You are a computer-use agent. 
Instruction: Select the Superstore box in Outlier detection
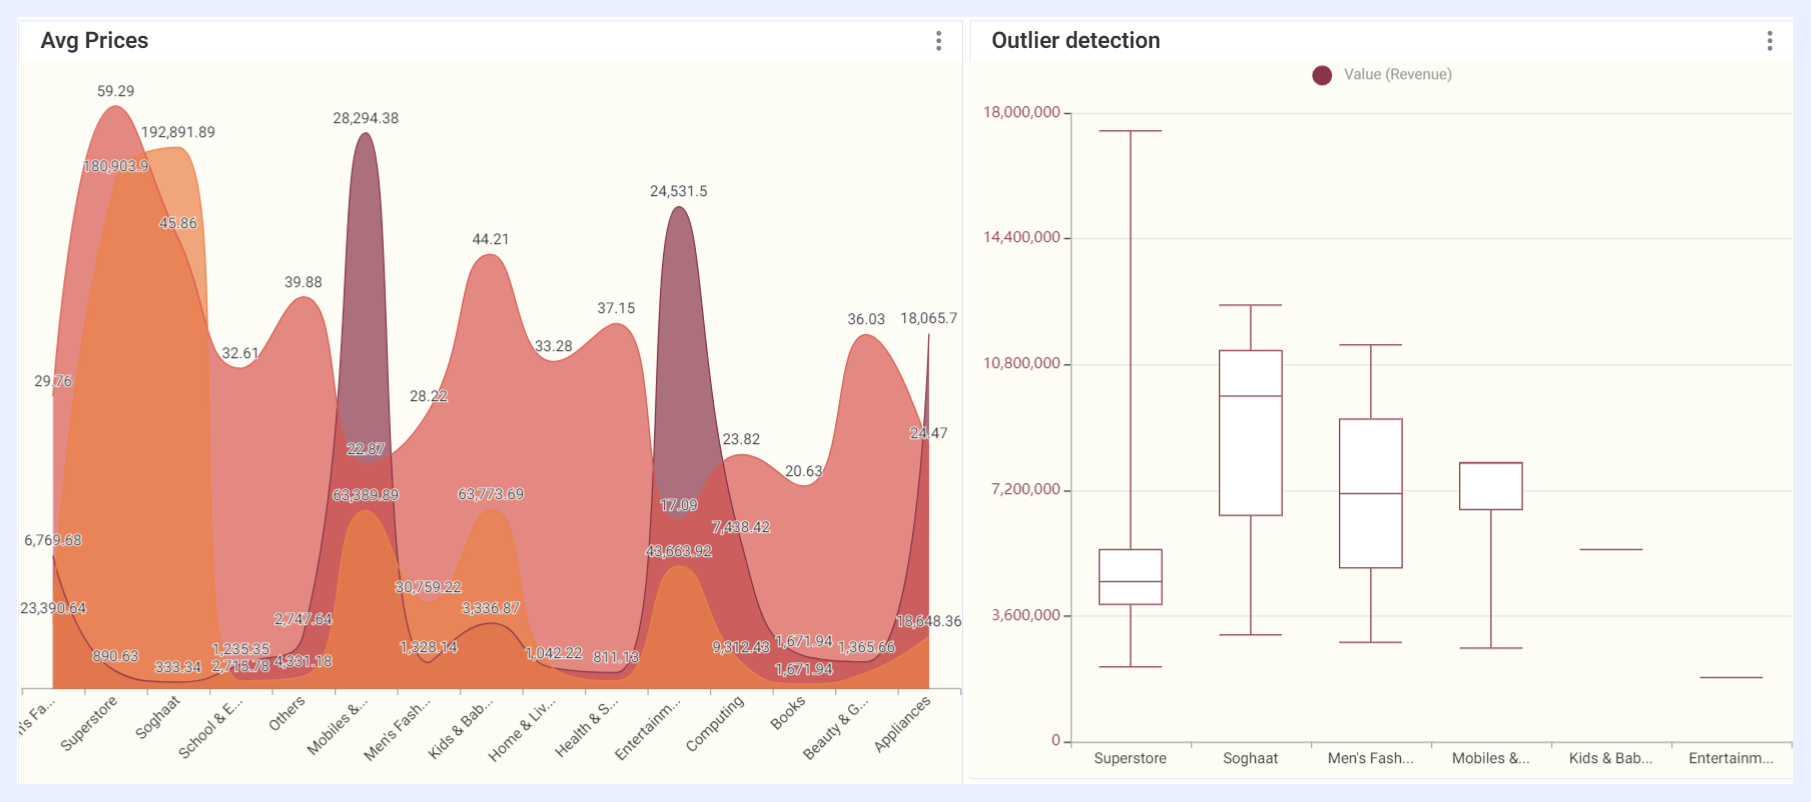(x=1130, y=577)
